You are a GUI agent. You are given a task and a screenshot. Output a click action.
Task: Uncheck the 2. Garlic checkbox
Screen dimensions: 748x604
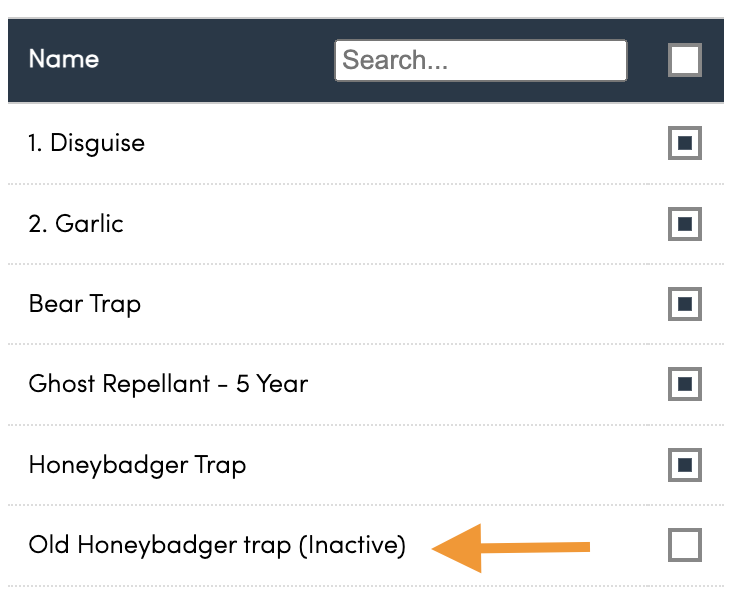pos(685,224)
